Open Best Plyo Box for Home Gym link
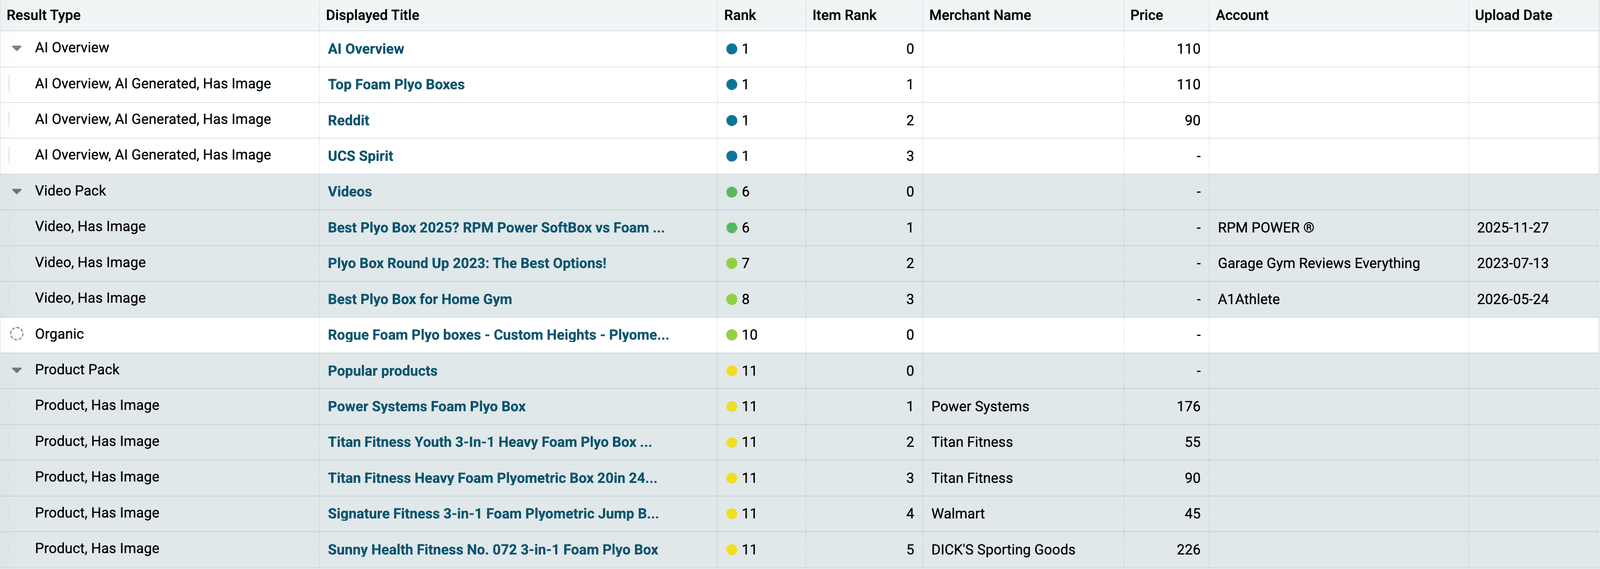 pyautogui.click(x=420, y=299)
